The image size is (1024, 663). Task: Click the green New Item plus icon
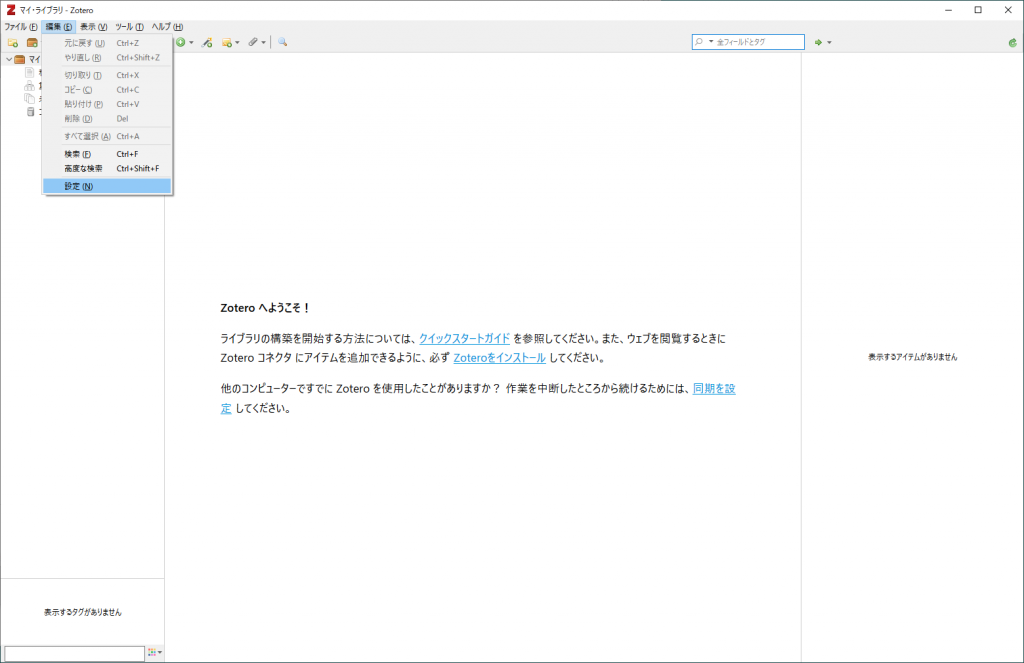(181, 42)
